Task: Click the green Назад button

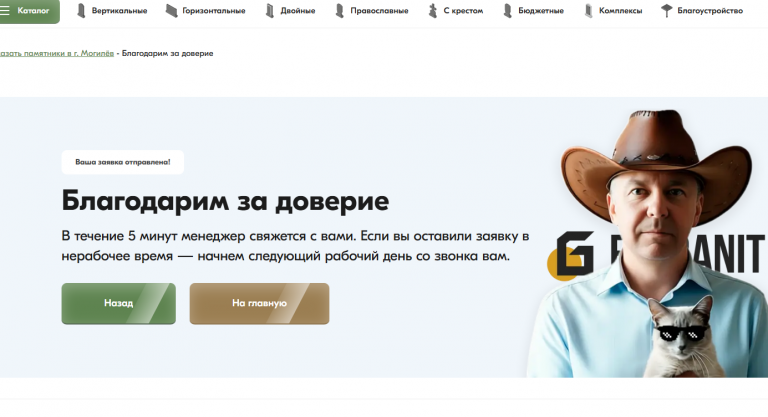Action: 119,303
